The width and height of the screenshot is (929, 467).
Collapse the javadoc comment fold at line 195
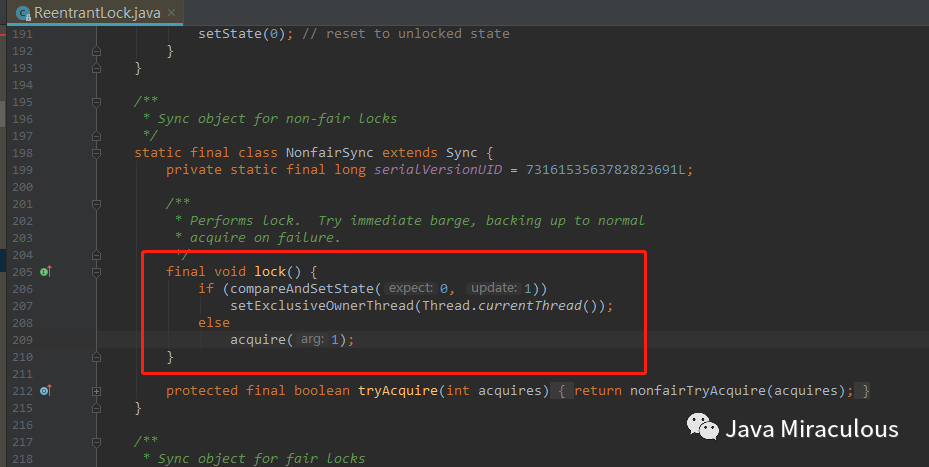coord(97,102)
